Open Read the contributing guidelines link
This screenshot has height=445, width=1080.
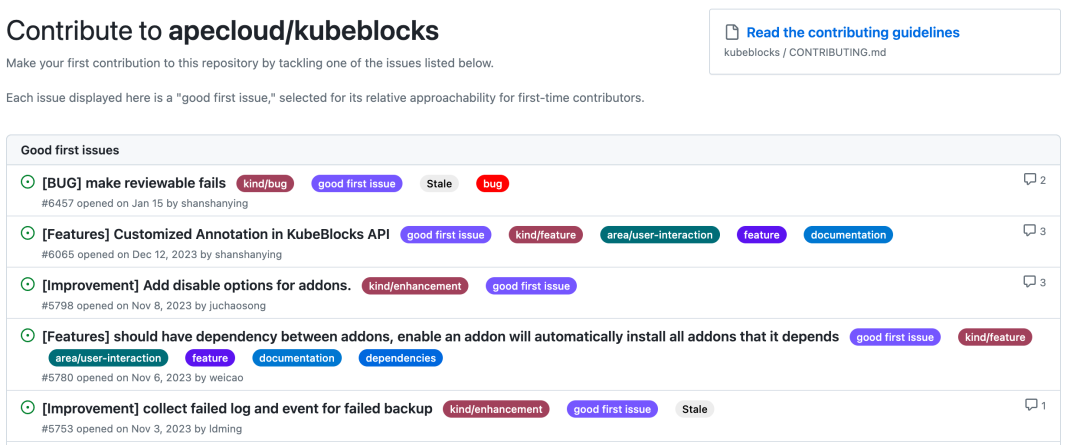[853, 32]
